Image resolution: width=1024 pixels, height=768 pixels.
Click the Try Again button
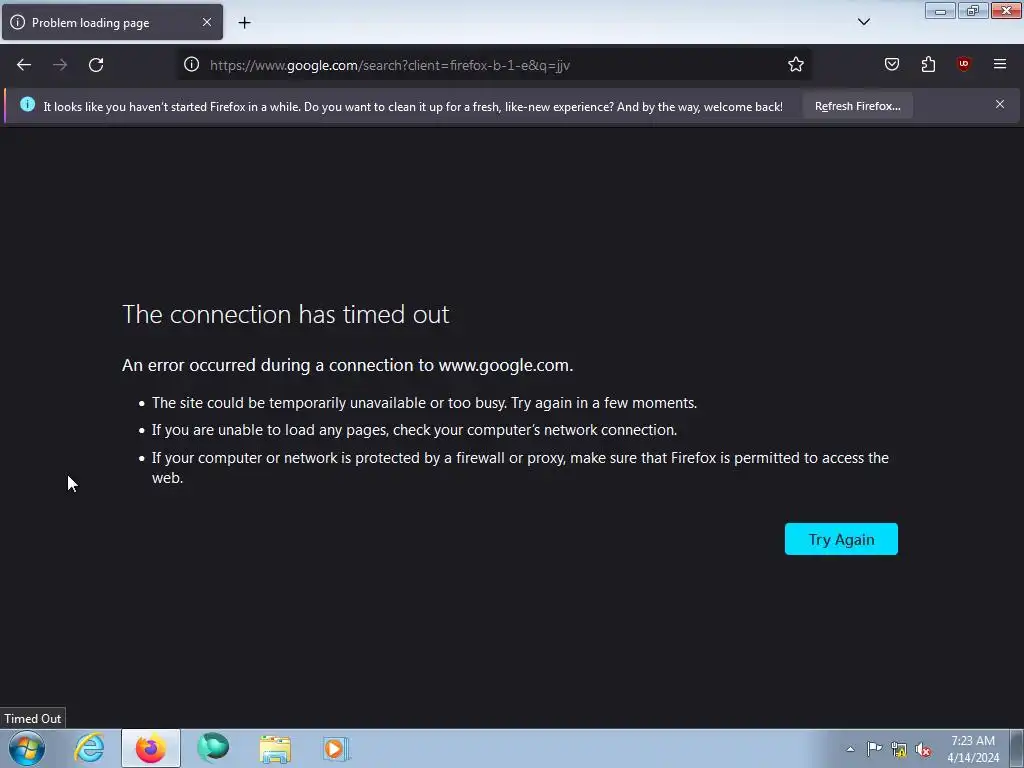tap(841, 539)
